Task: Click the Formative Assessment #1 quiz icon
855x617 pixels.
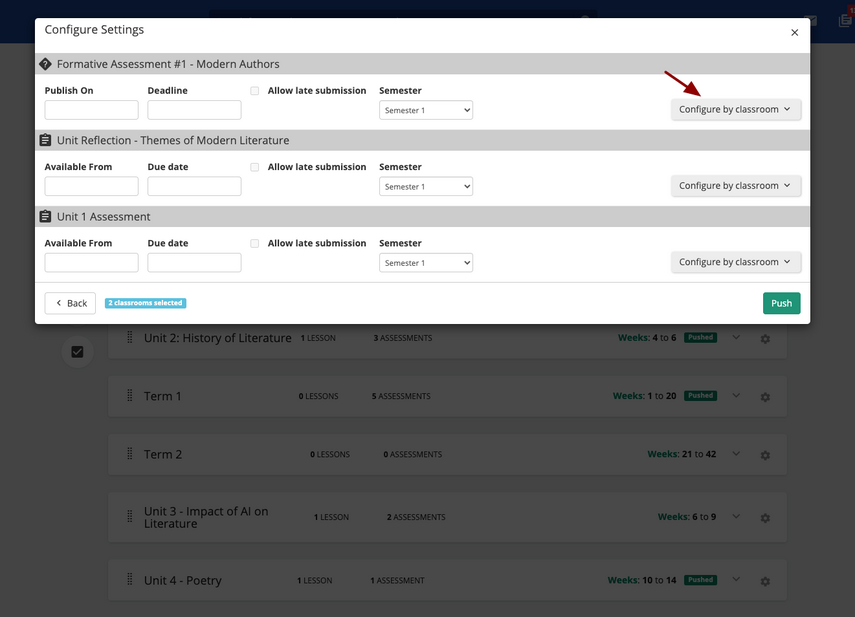Action: tap(45, 64)
